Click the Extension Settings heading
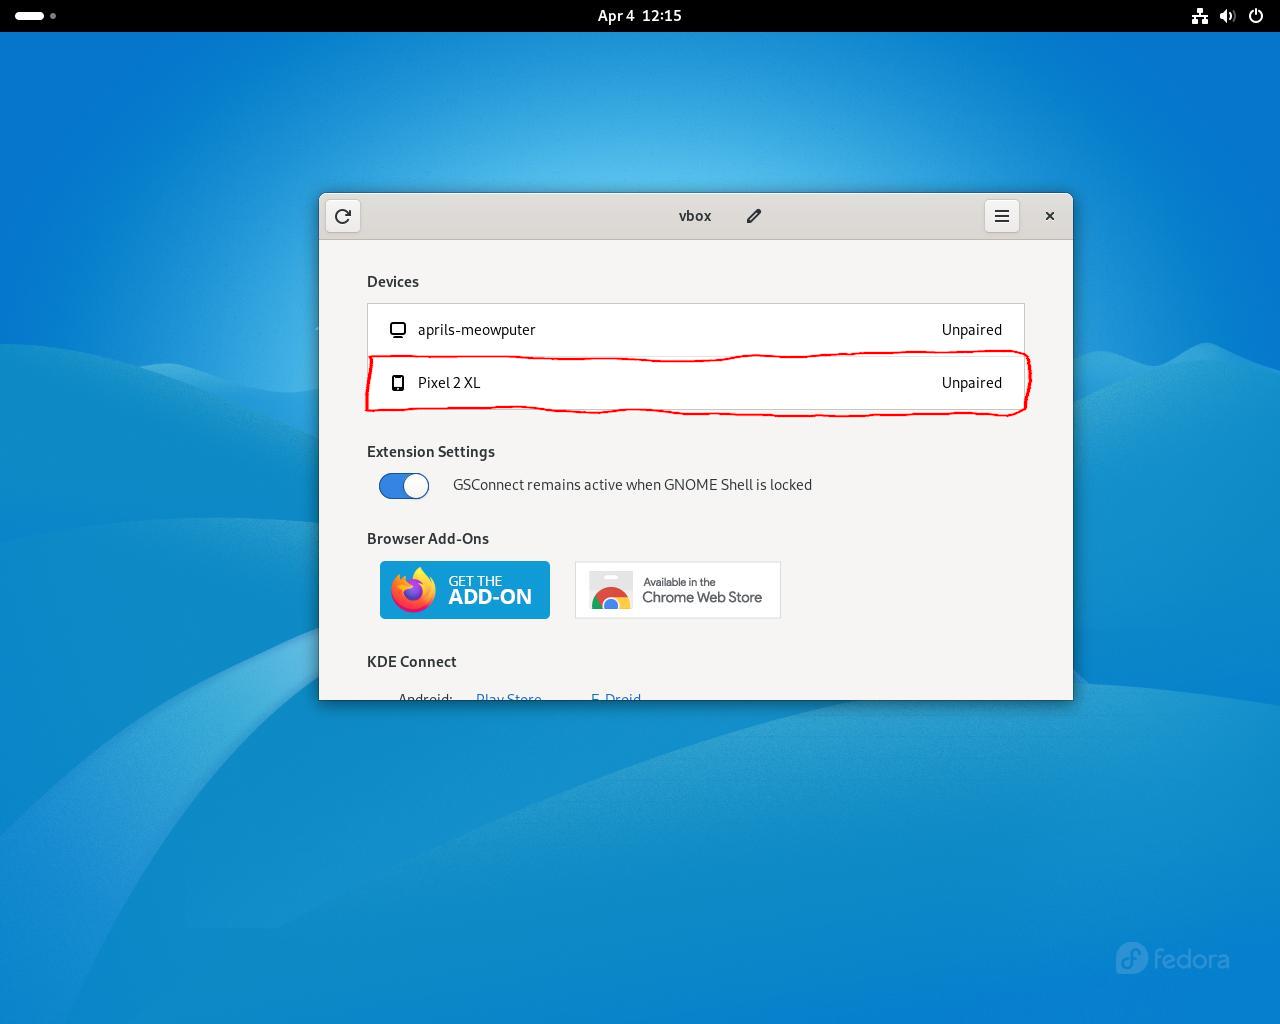Viewport: 1280px width, 1024px height. point(431,452)
